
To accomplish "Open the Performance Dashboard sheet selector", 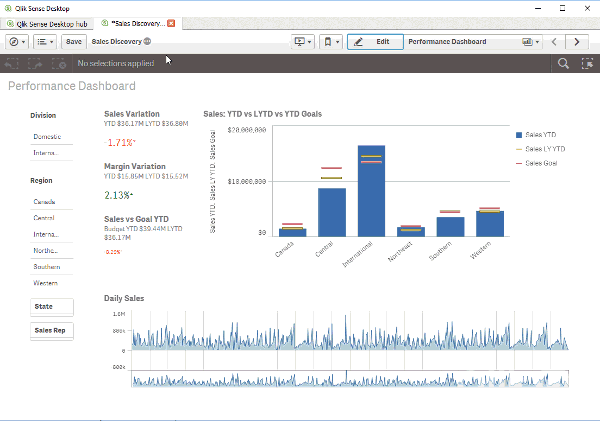I will click(x=474, y=42).
